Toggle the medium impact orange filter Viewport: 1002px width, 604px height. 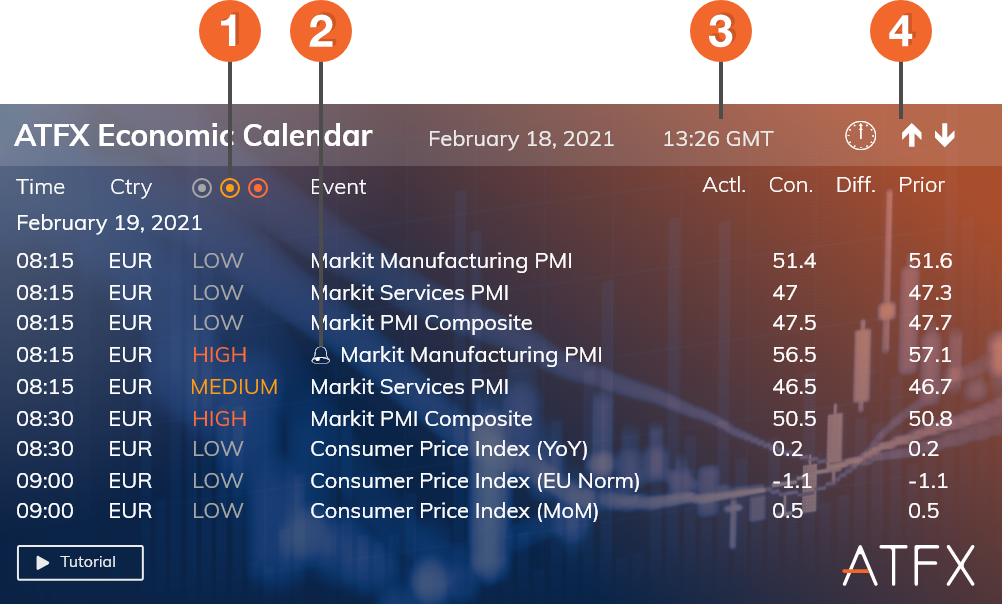pyautogui.click(x=230, y=187)
